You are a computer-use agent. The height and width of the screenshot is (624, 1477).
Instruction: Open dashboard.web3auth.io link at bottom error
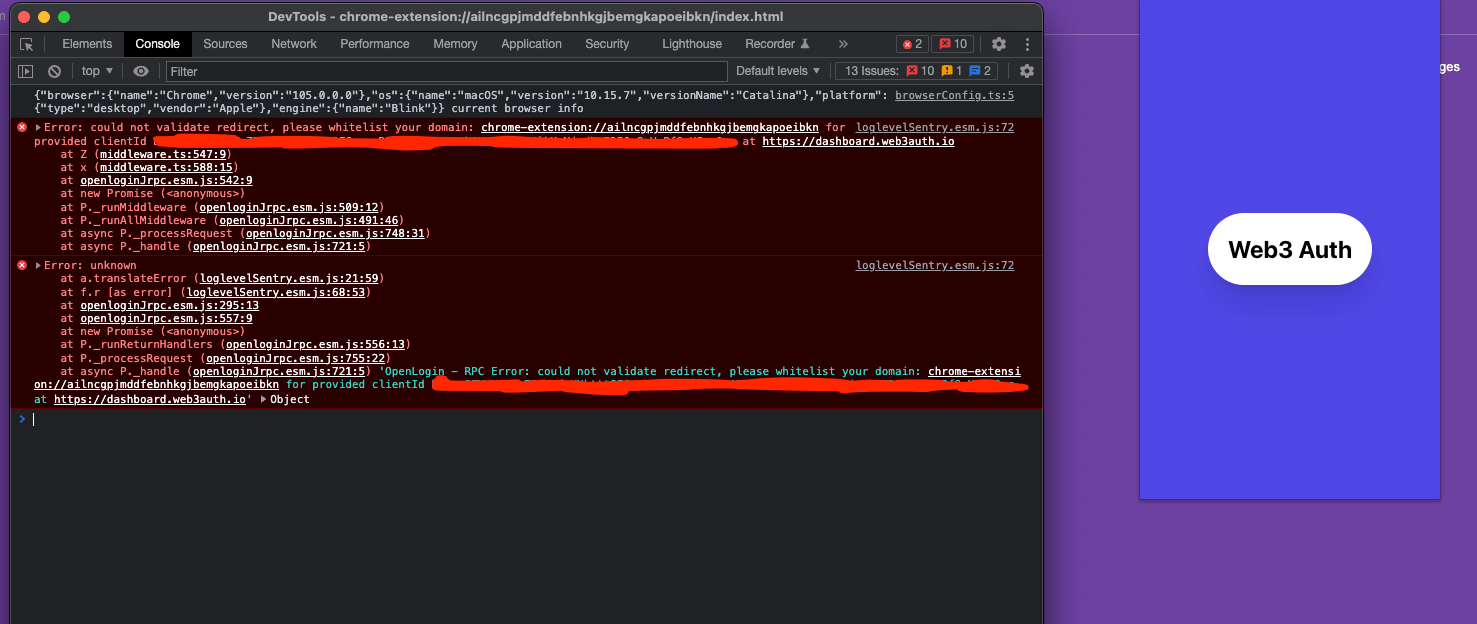(x=150, y=400)
